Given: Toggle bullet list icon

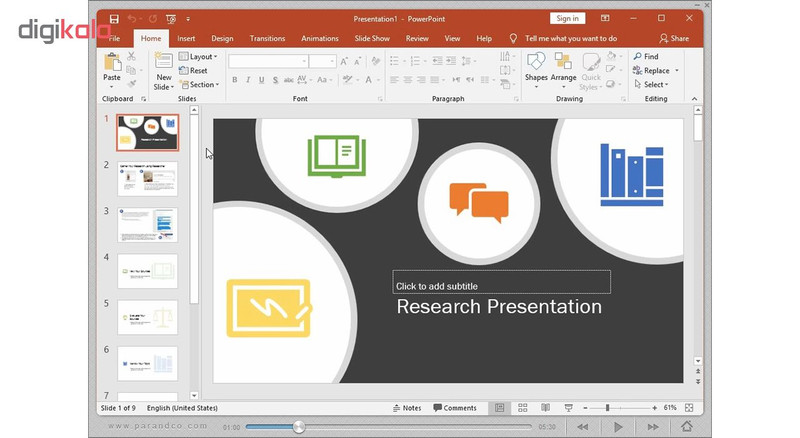Looking at the screenshot, I should (x=394, y=61).
